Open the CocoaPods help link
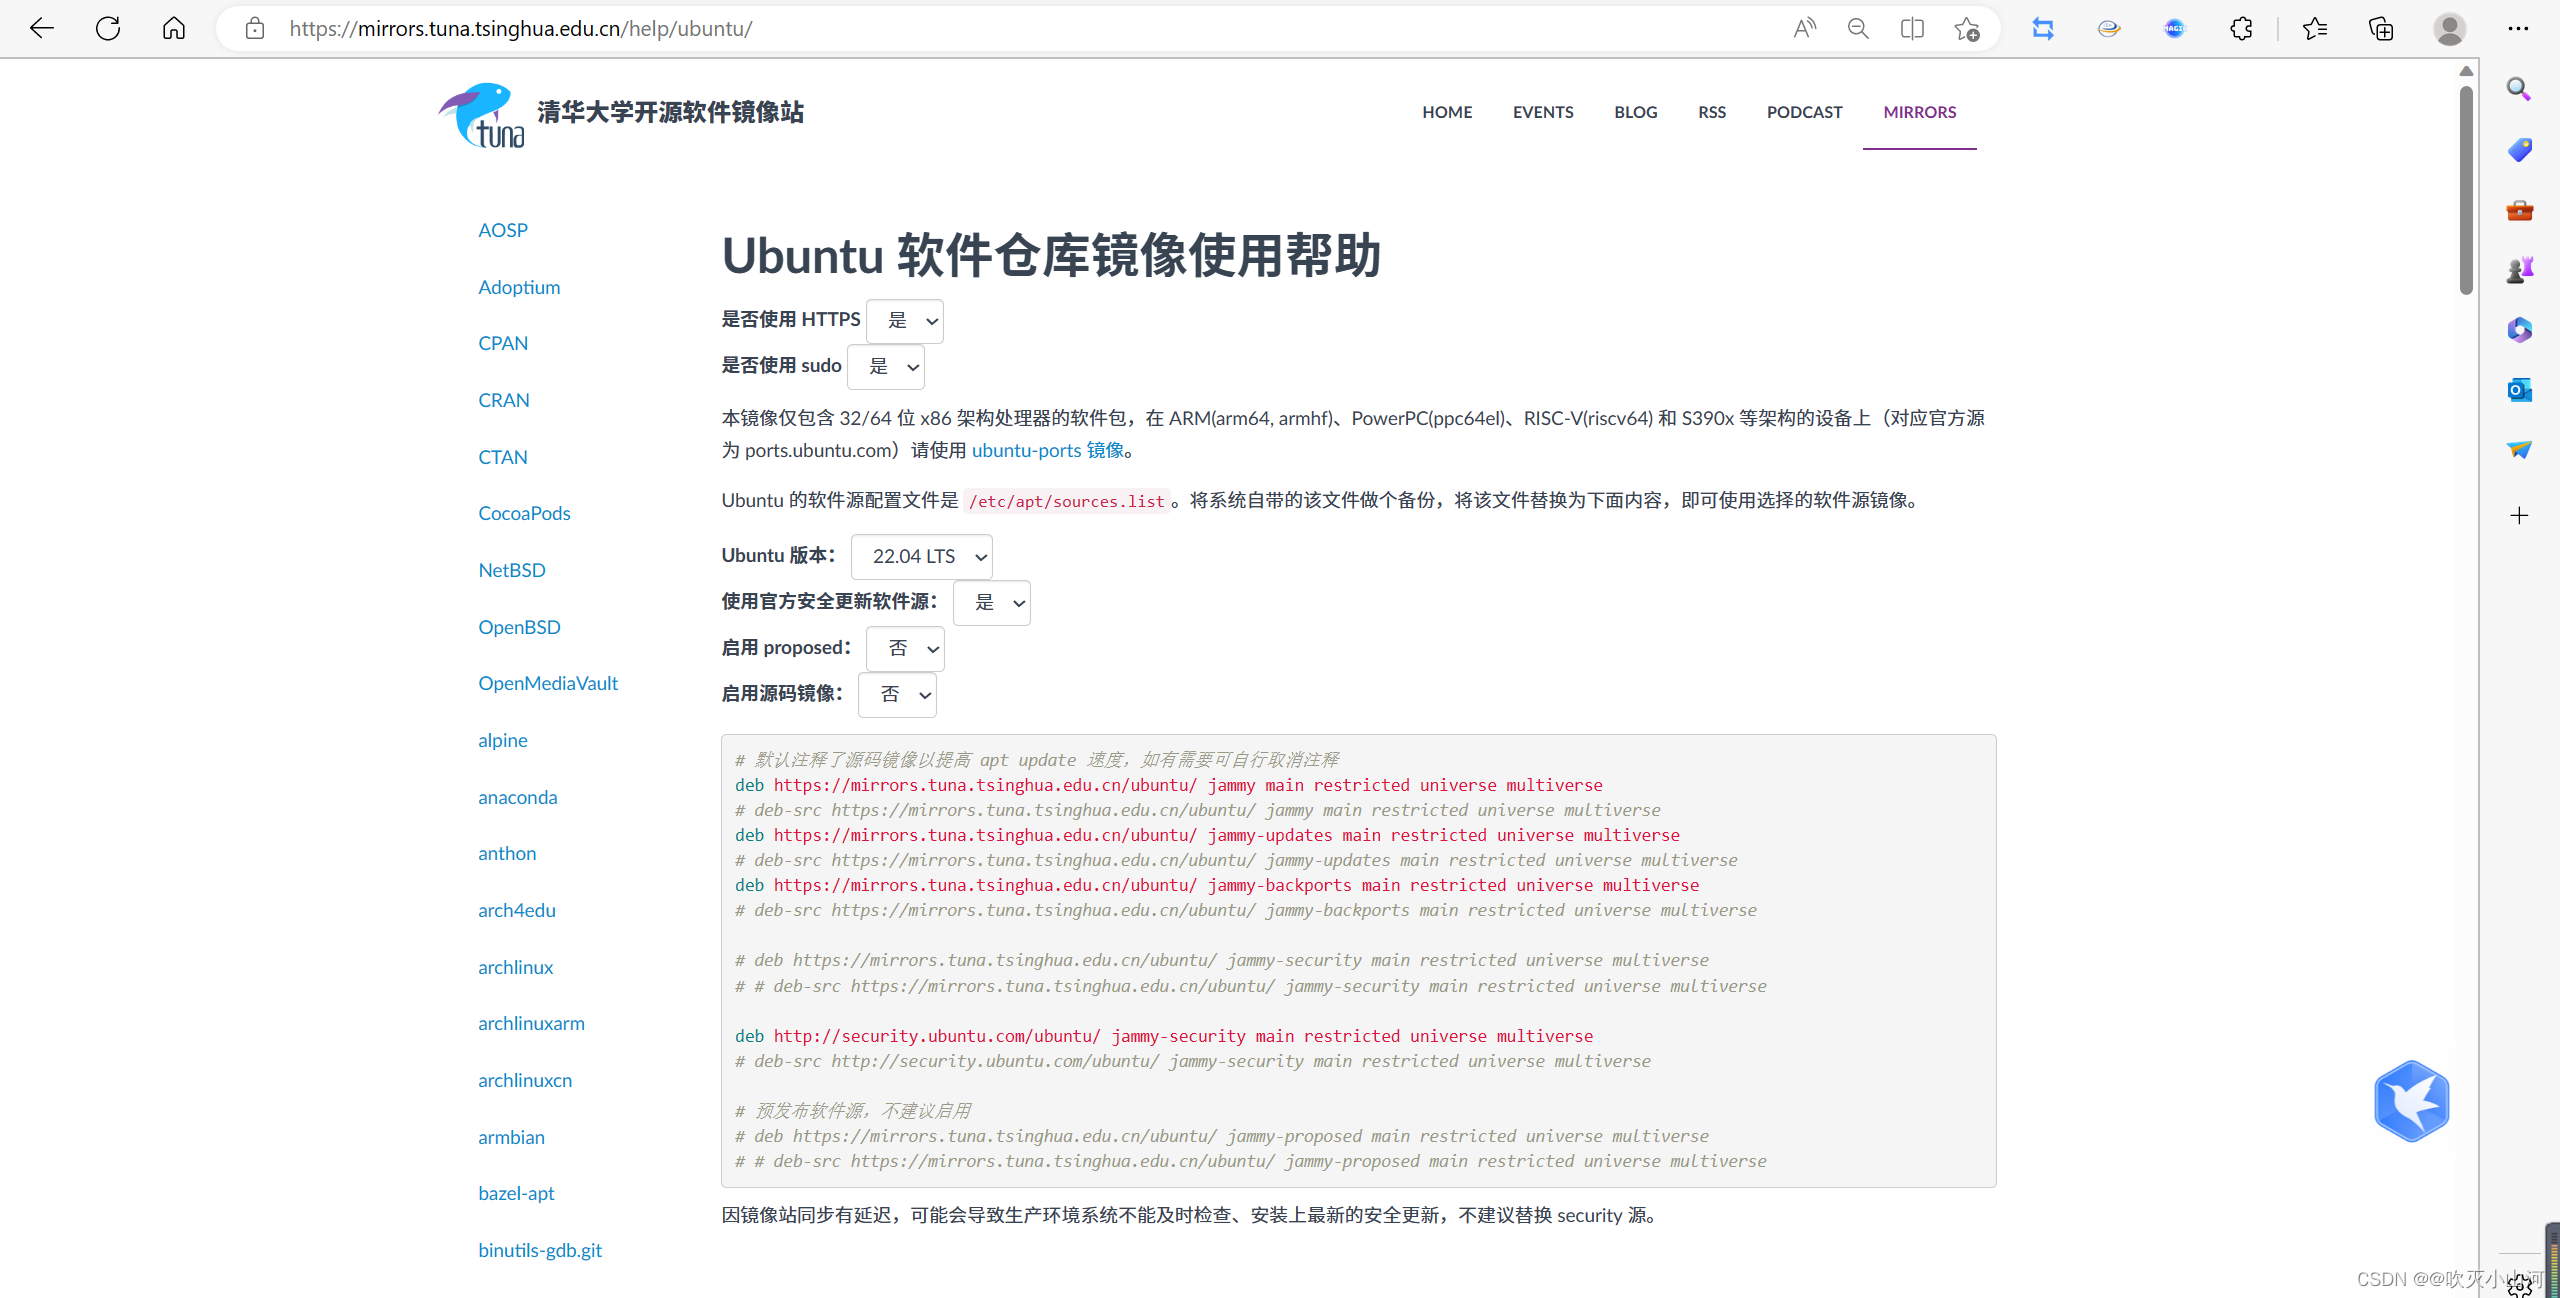This screenshot has width=2560, height=1298. (524, 514)
